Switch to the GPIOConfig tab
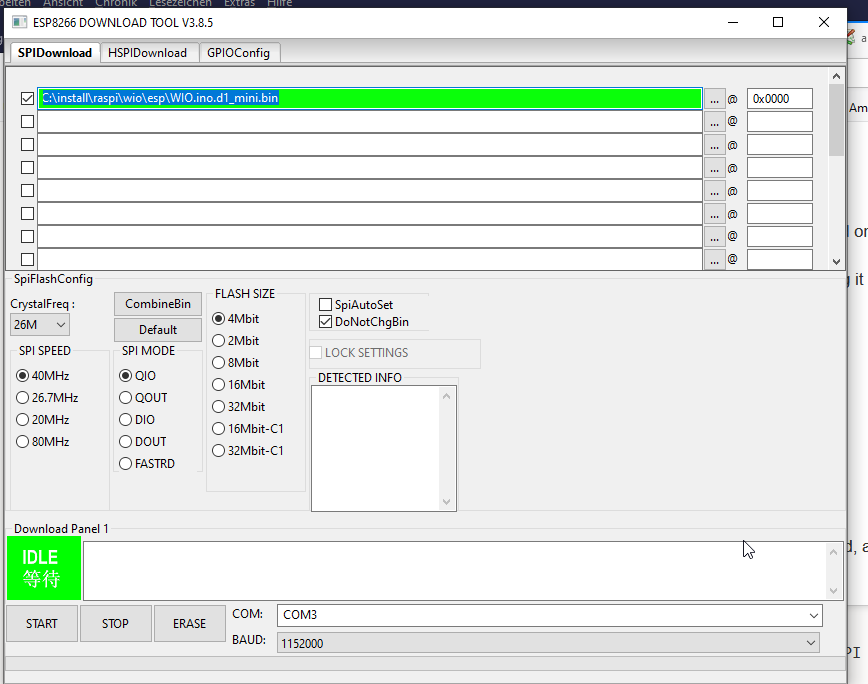 [239, 52]
